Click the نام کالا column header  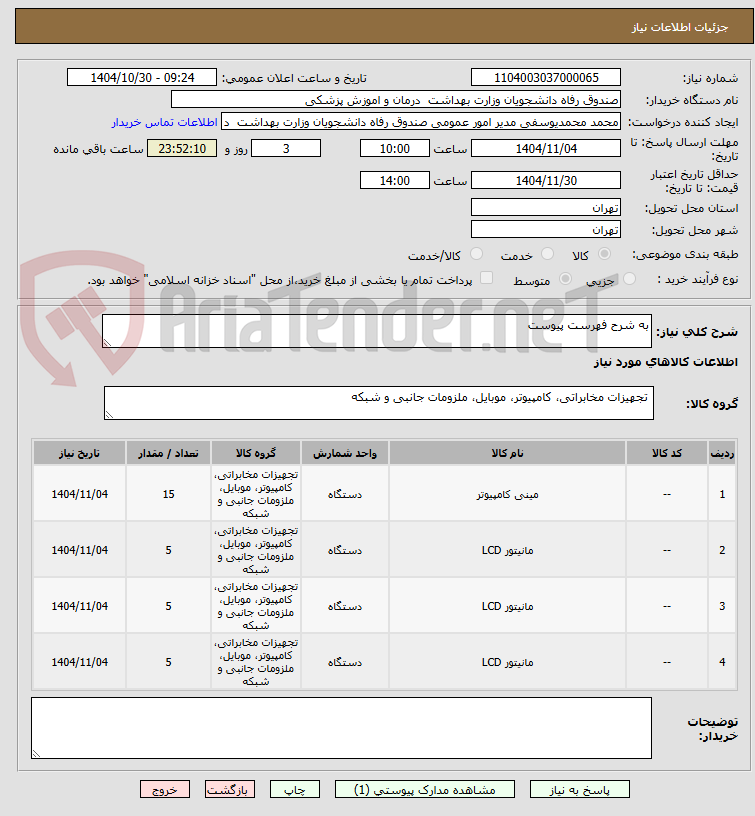tap(507, 453)
